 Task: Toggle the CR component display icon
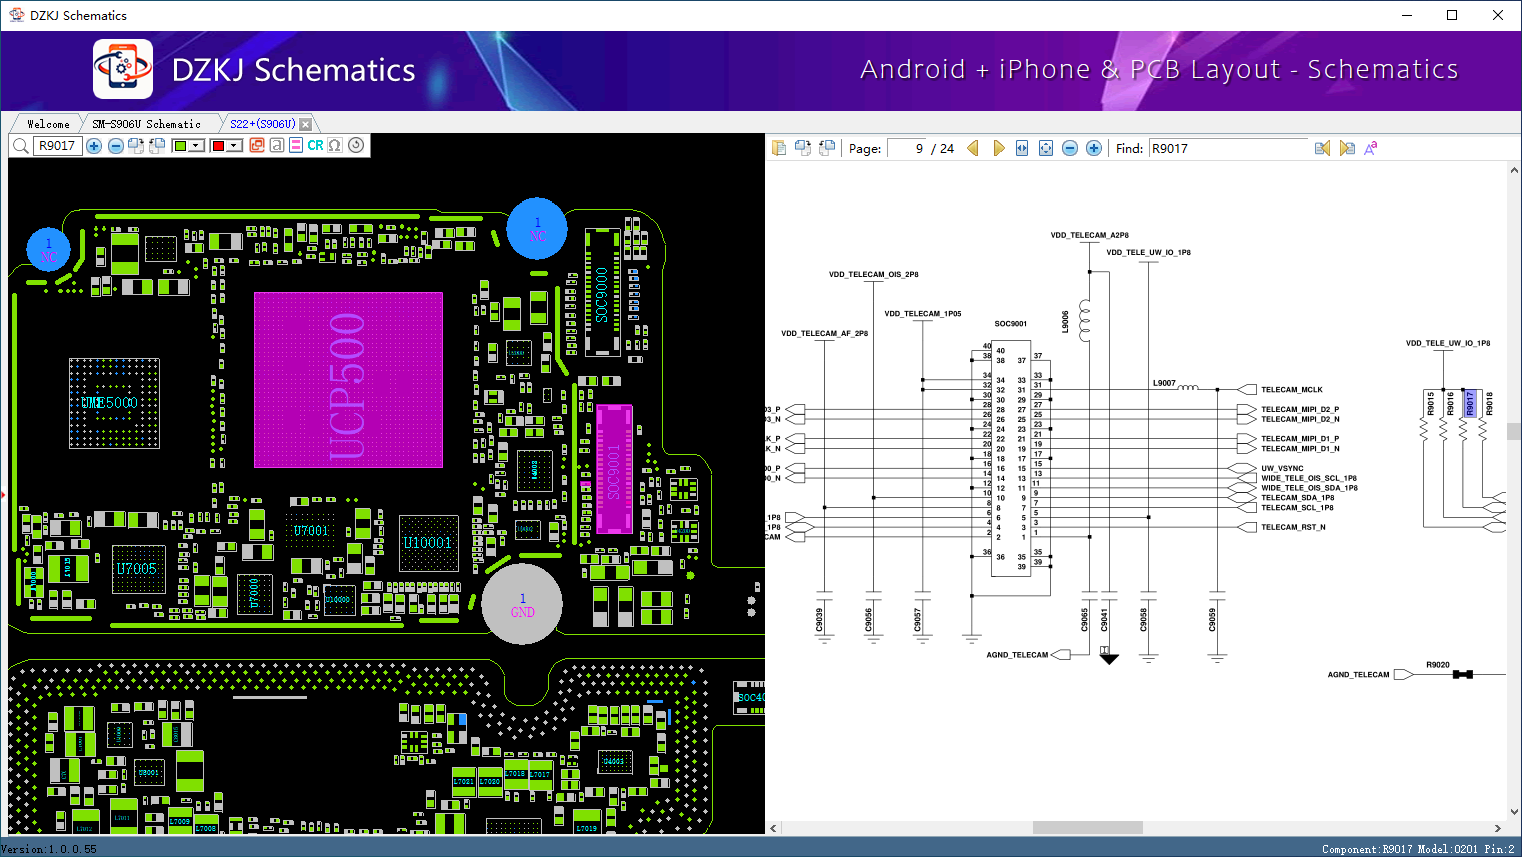[315, 146]
